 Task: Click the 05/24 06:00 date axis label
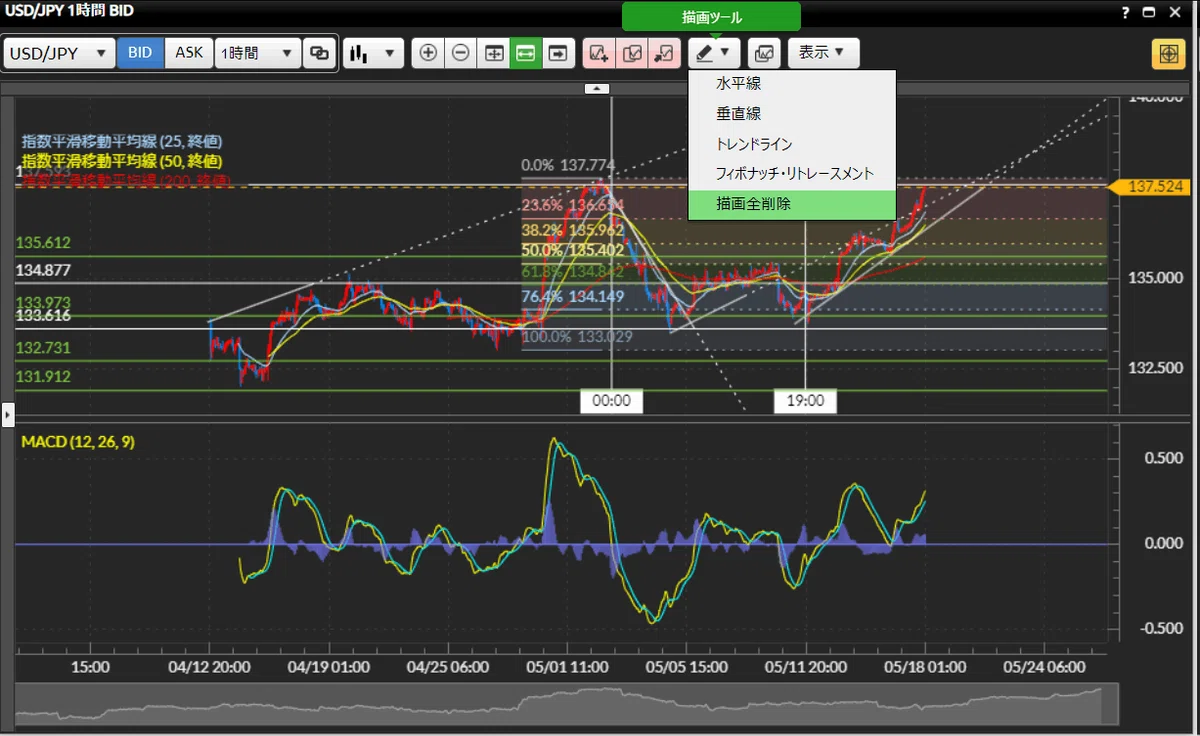[x=1045, y=666]
